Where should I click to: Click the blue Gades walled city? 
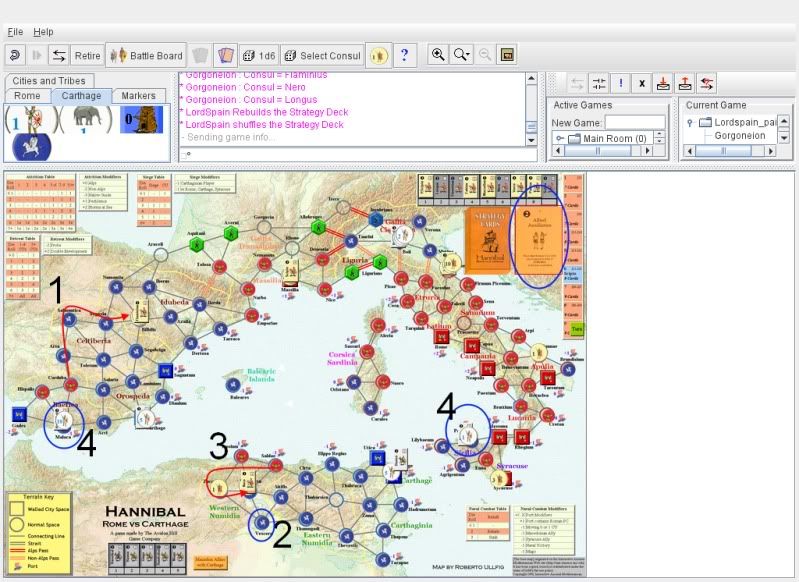click(x=19, y=414)
